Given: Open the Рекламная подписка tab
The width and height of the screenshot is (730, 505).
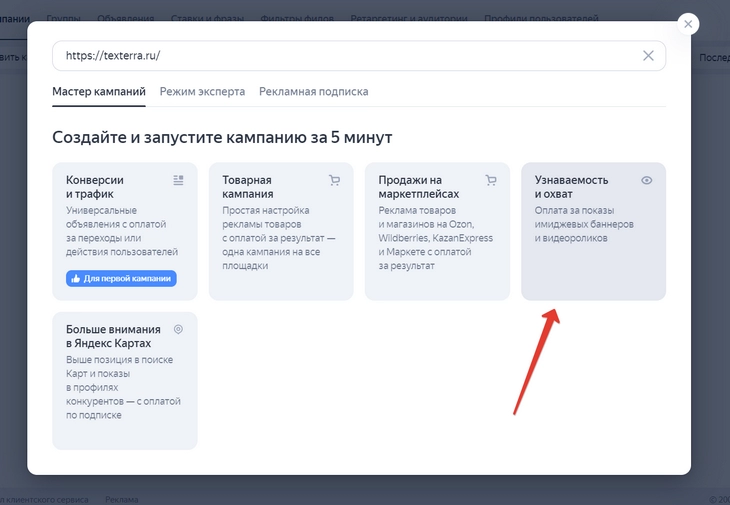Looking at the screenshot, I should [313, 92].
